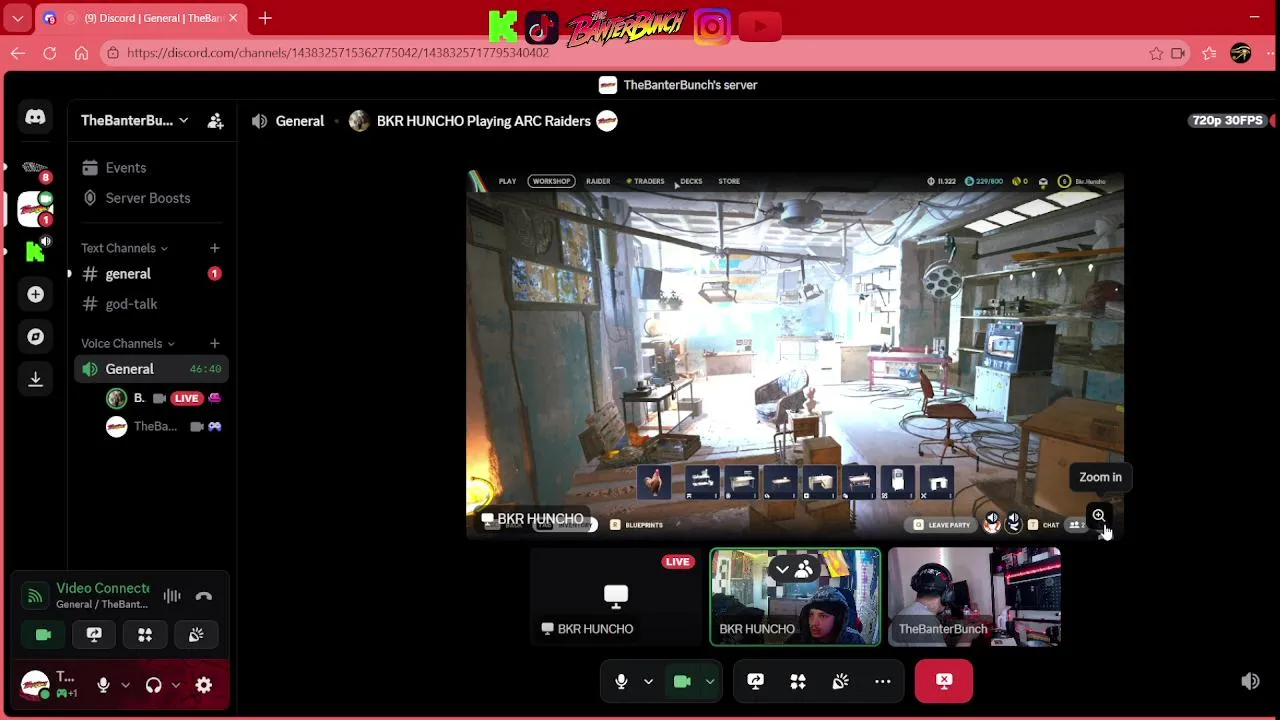Click red disconnect button in call bar

944,681
